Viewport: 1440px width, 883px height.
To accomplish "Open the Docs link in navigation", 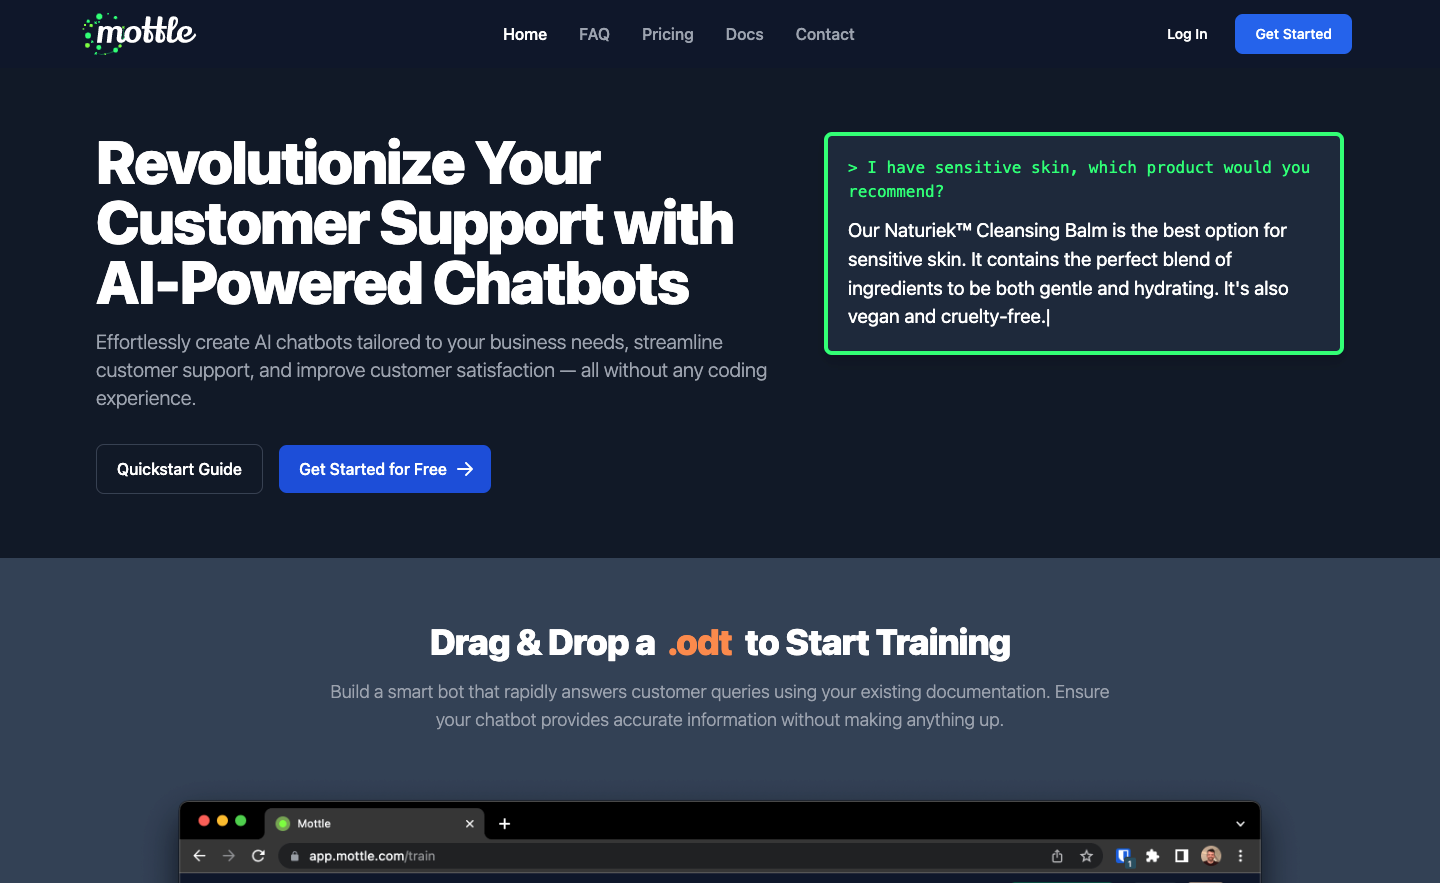I will click(744, 34).
